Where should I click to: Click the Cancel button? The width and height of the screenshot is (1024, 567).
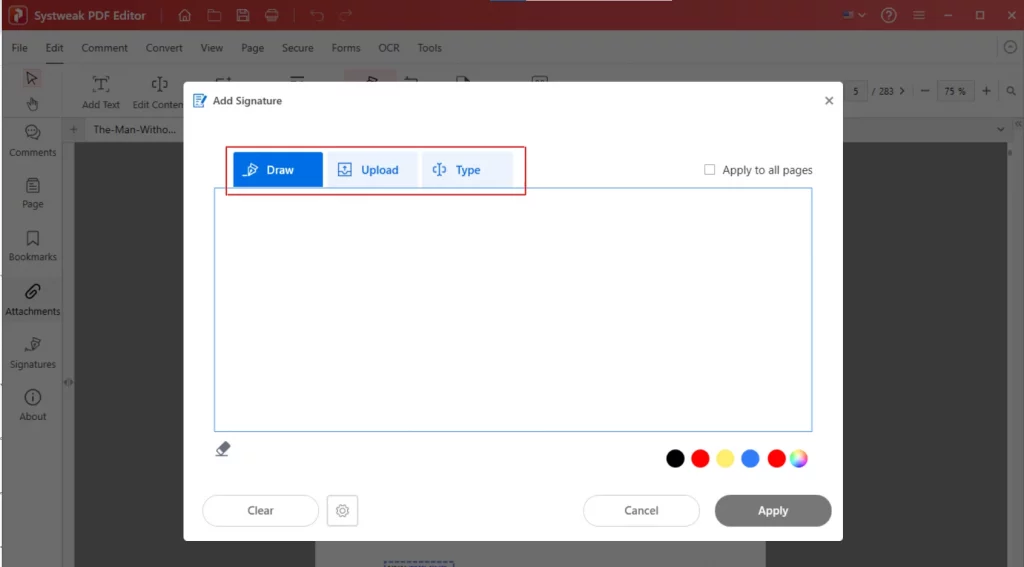pyautogui.click(x=641, y=511)
